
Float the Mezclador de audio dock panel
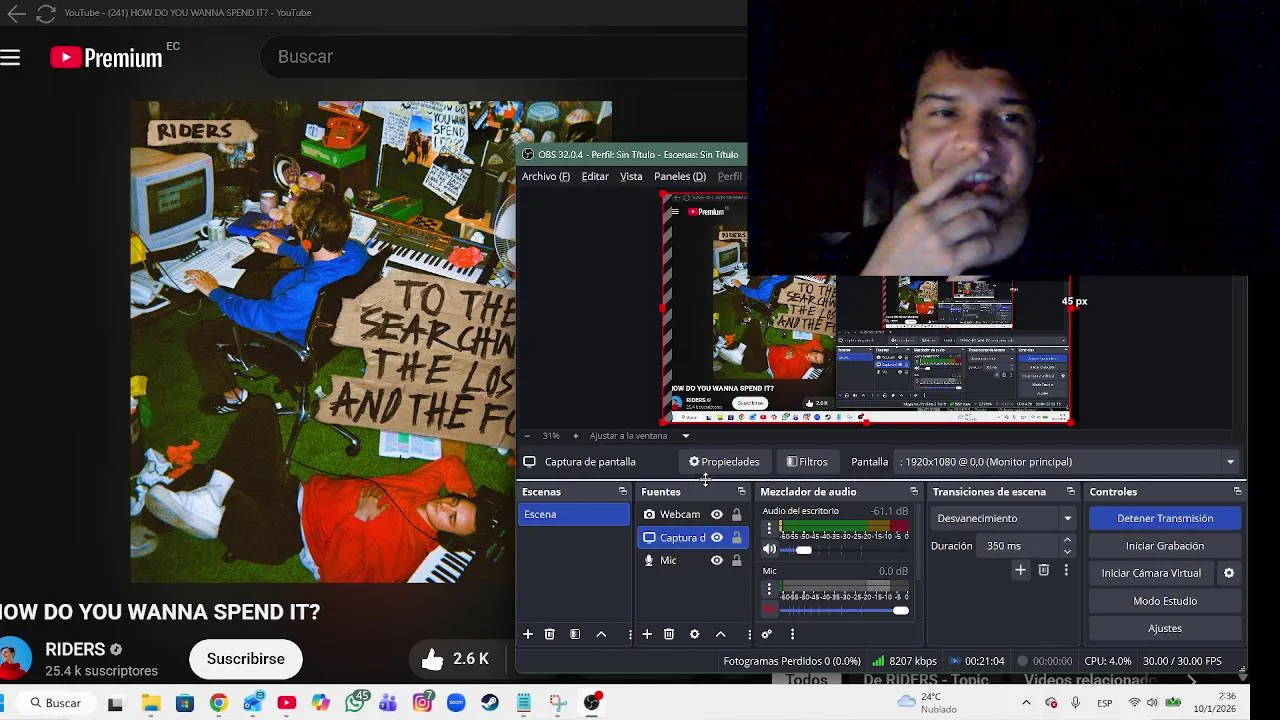[913, 492]
